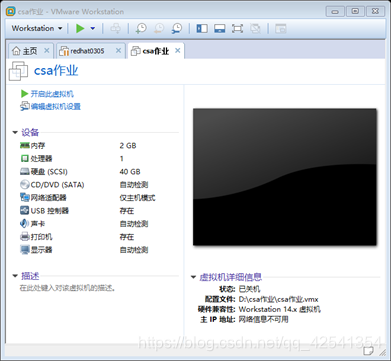Screen dimensions: 391x361
Task: Open the power options dropdown arrow
Action: click(x=93, y=29)
